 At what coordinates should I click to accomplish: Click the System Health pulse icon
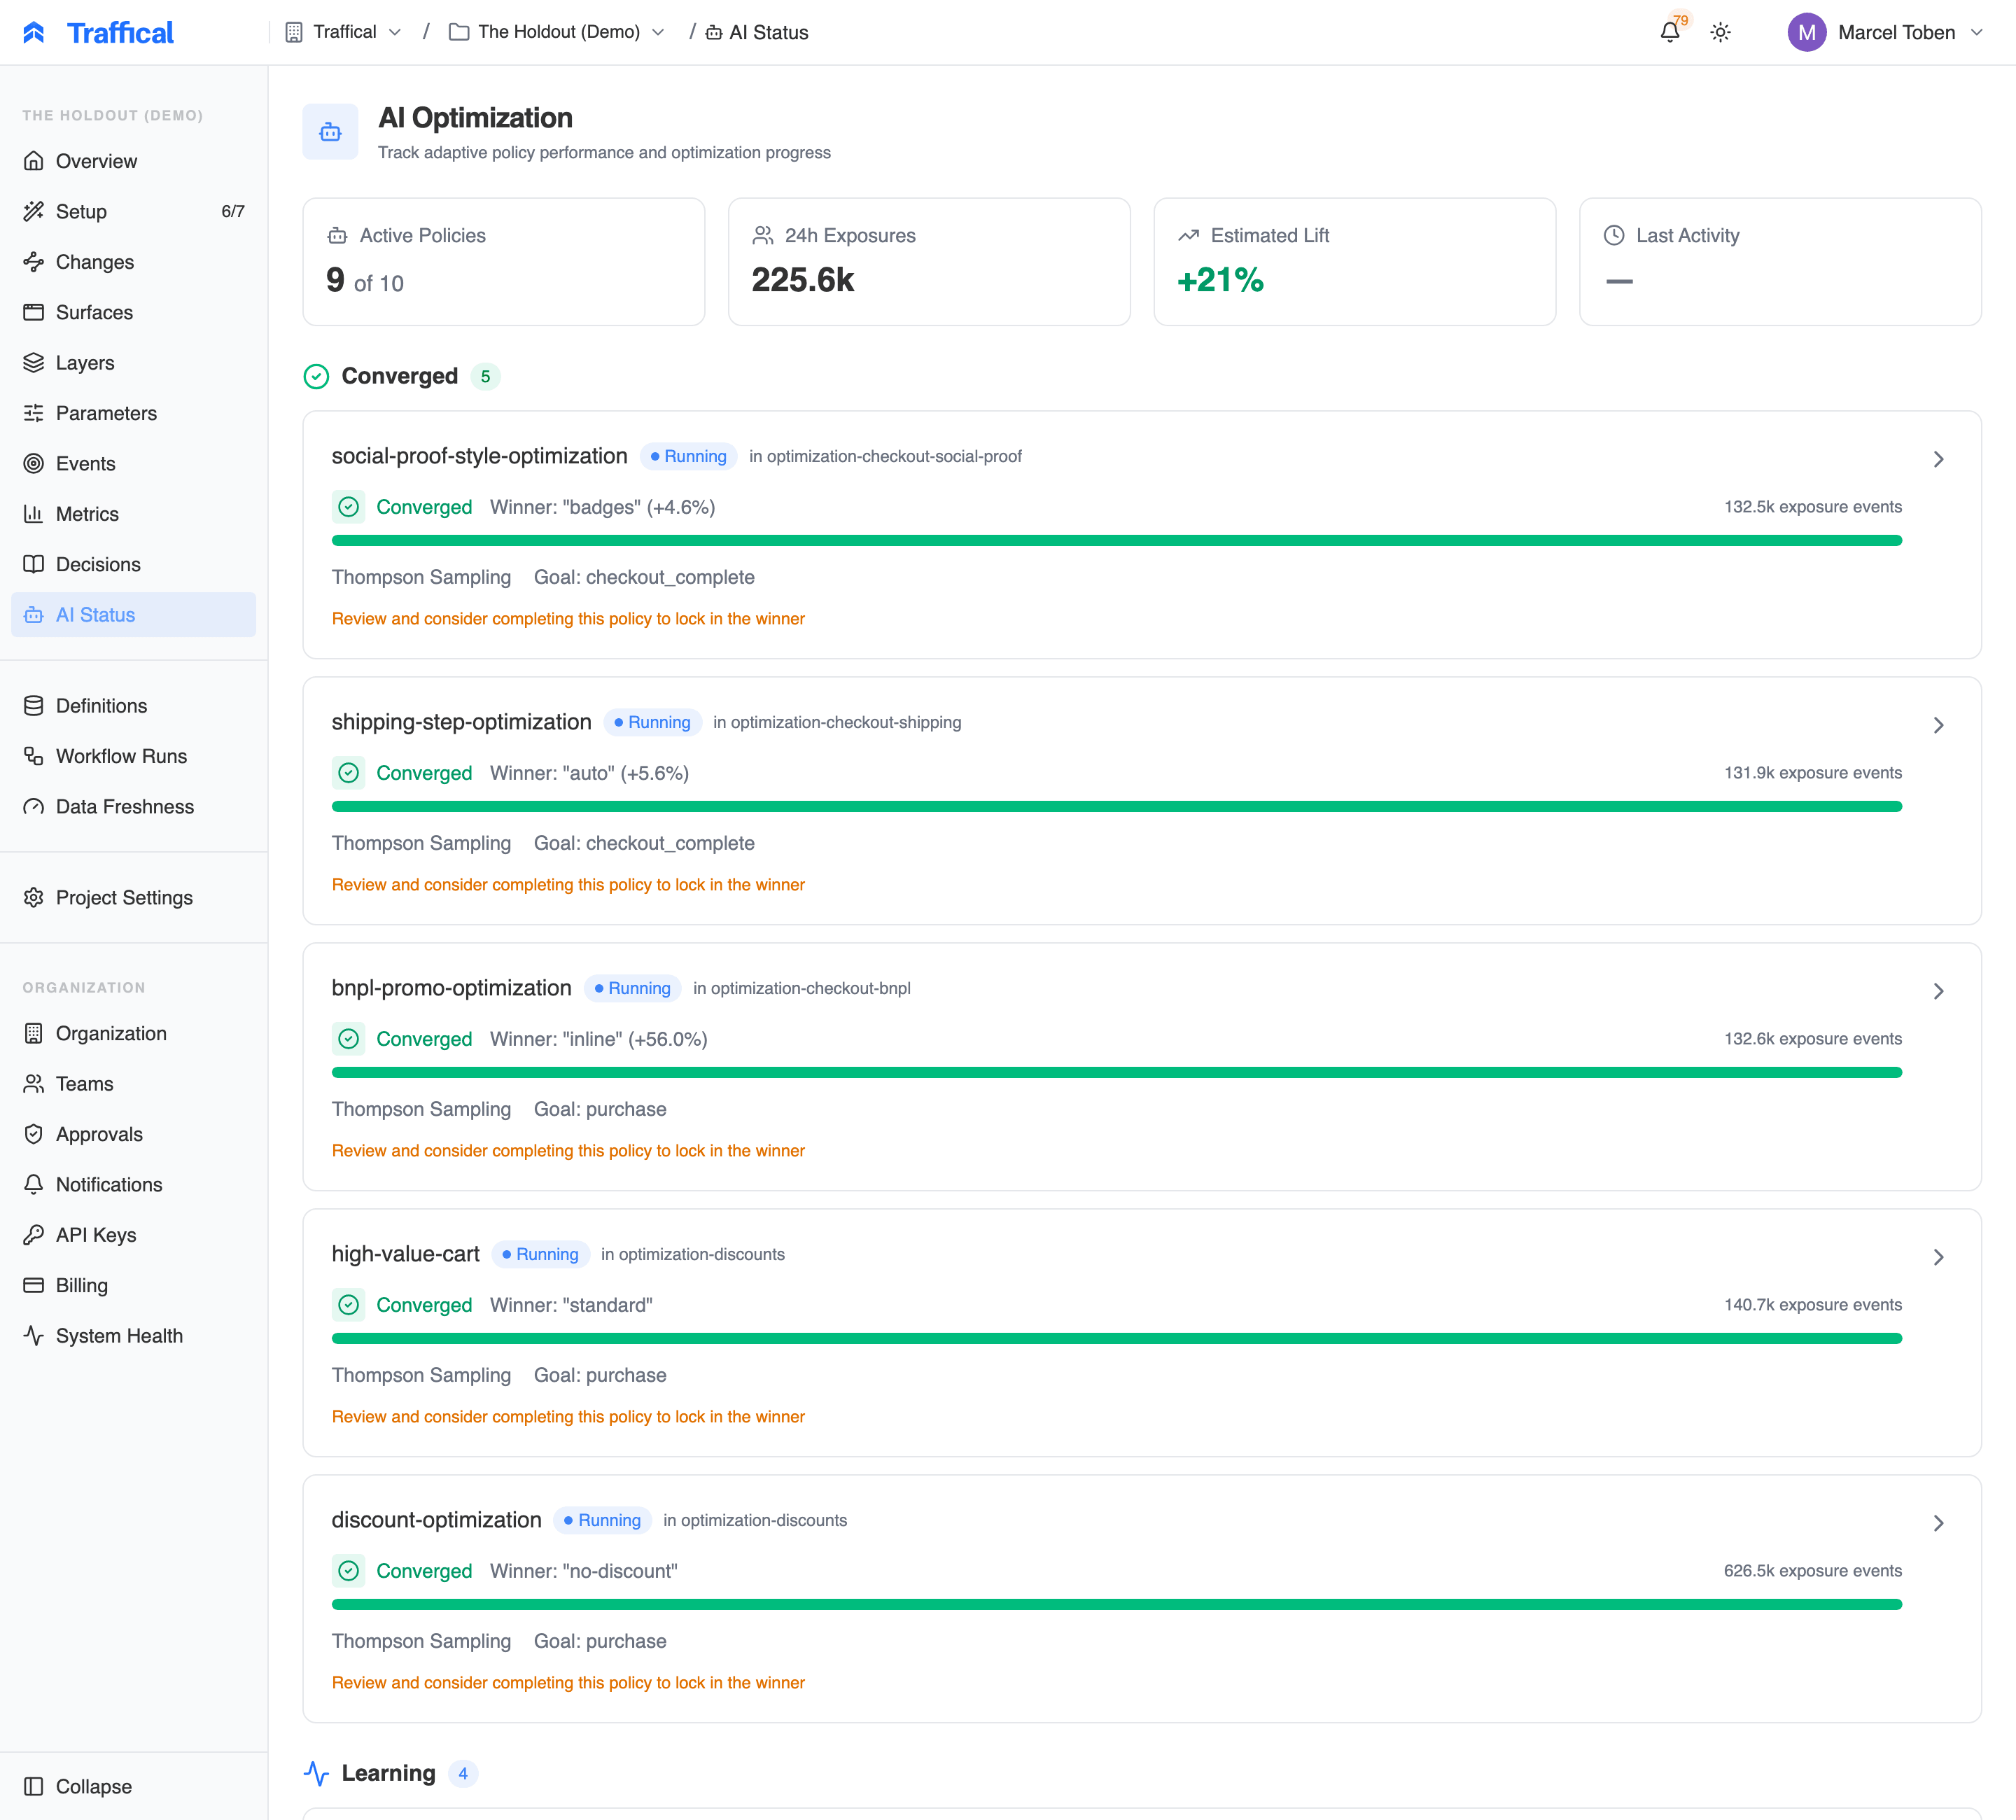click(34, 1336)
